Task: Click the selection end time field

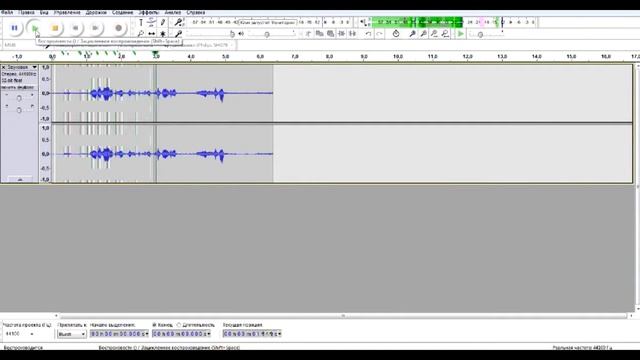Action: click(x=182, y=334)
